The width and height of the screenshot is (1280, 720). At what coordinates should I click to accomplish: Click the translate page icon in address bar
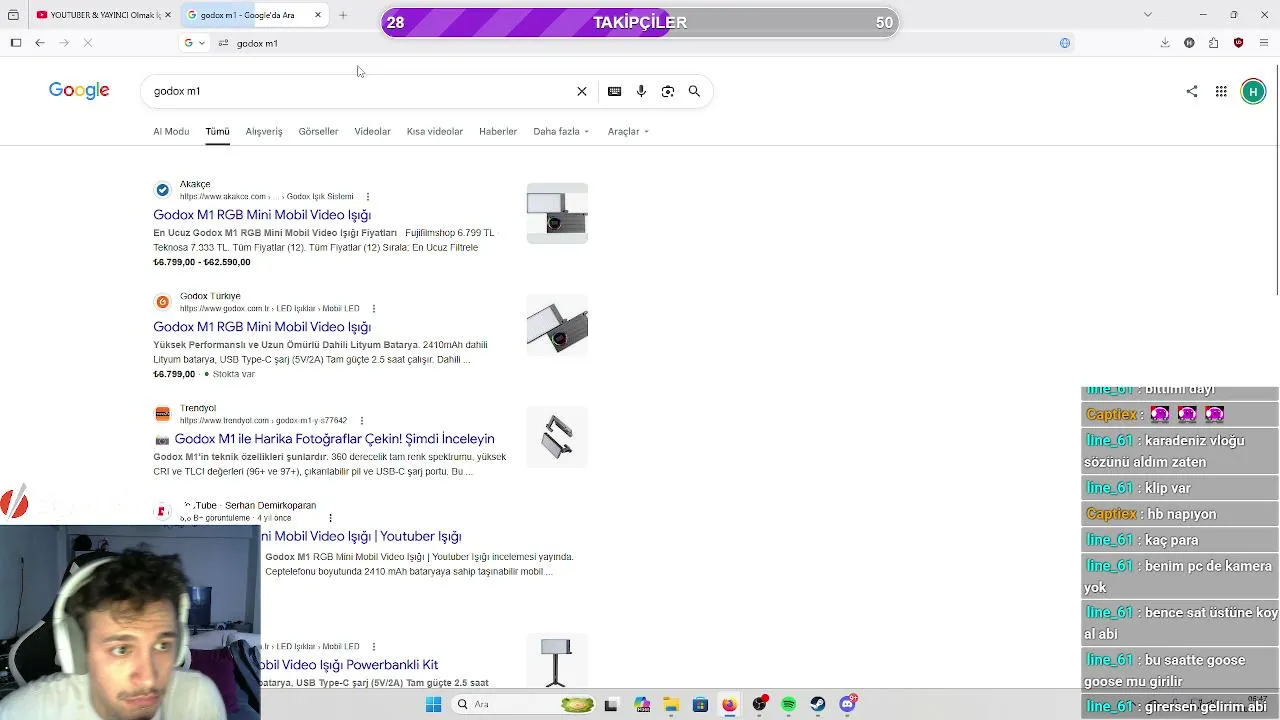pos(1065,43)
